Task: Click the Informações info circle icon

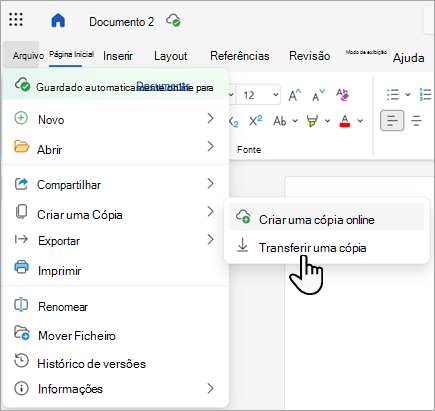Action: click(22, 389)
